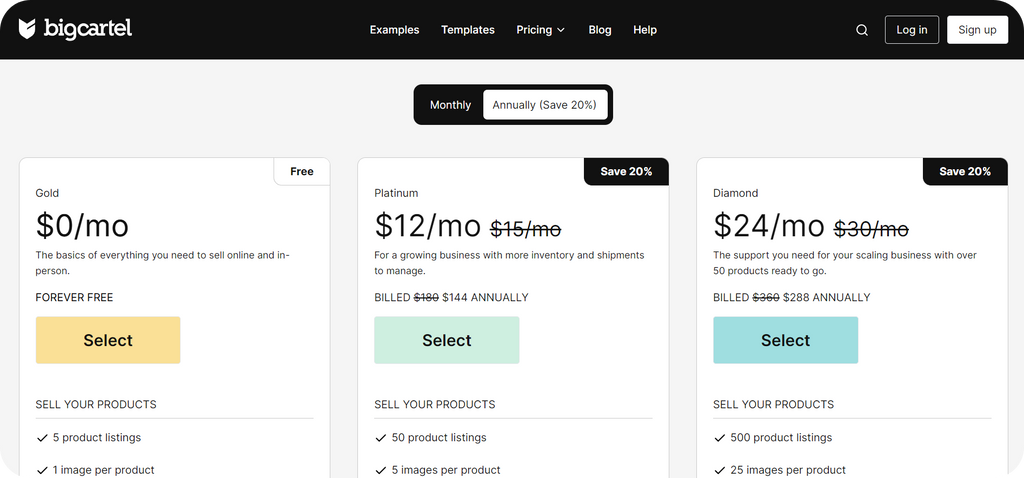Open the Help page

645,30
